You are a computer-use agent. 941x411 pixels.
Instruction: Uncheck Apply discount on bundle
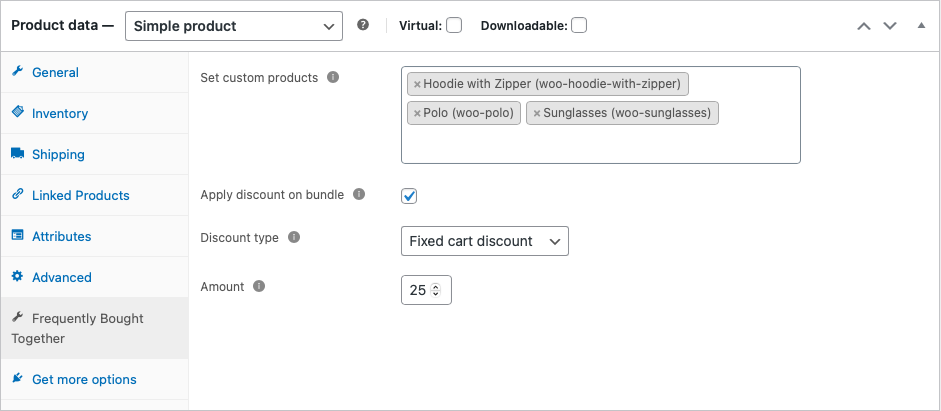pyautogui.click(x=409, y=196)
